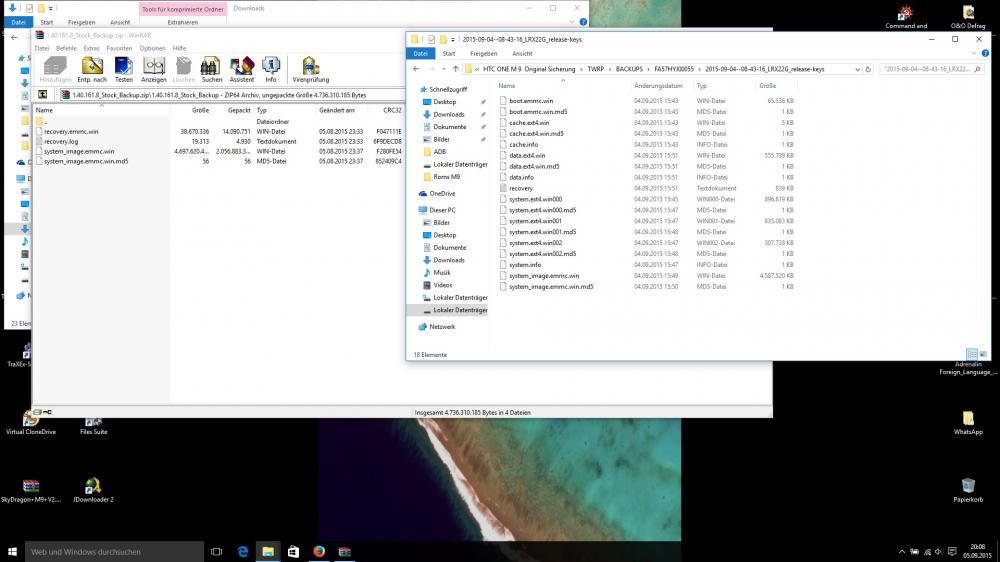
Task: Sort Explorer files by Änderungsdatum column
Action: (x=658, y=86)
